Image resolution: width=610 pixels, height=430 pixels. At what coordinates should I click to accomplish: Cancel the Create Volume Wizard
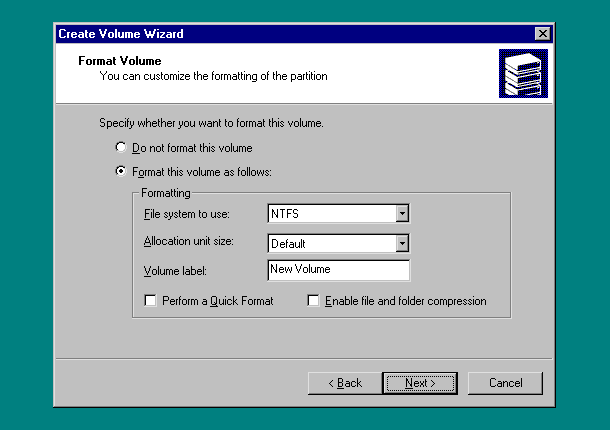[x=505, y=383]
